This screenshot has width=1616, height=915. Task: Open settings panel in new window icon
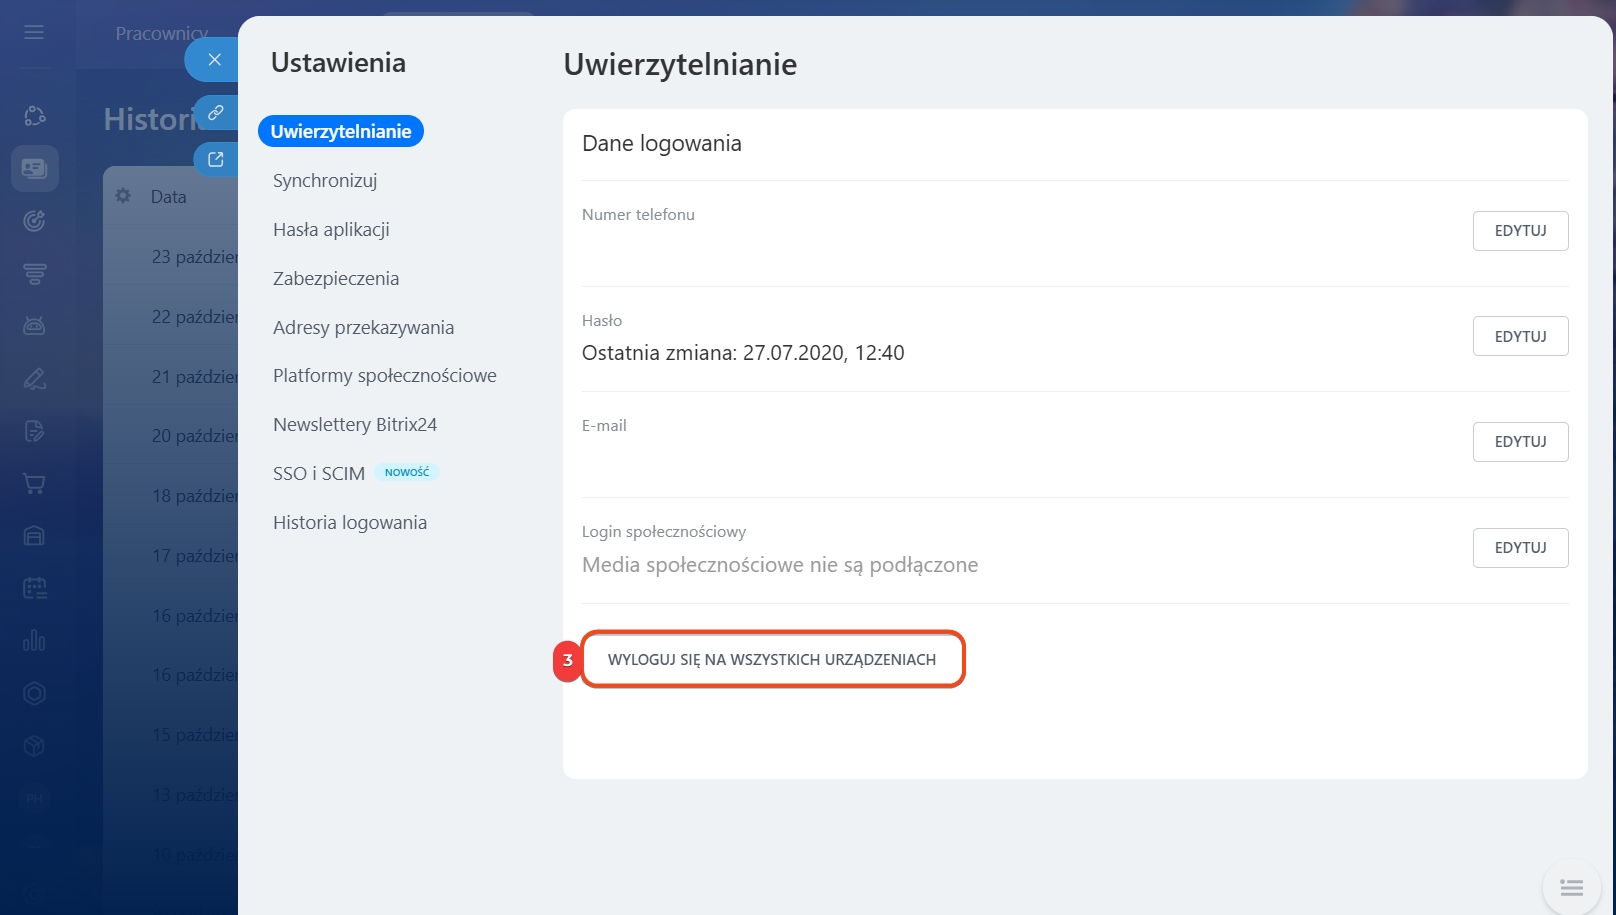click(x=215, y=159)
